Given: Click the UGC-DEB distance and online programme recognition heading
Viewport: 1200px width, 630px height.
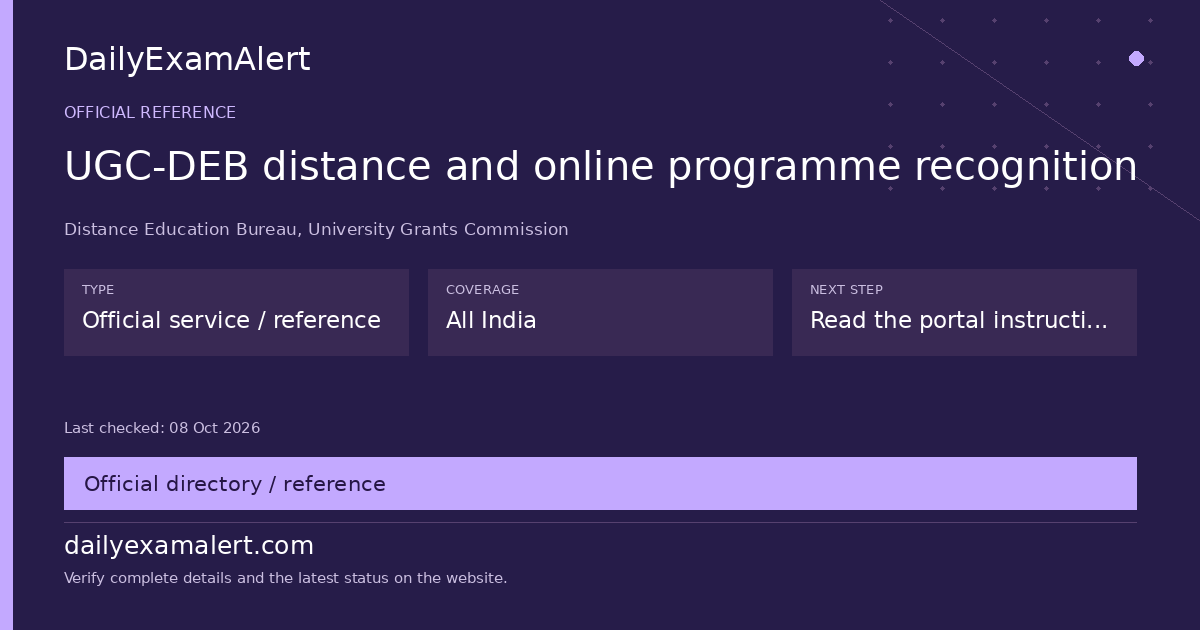Looking at the screenshot, I should pyautogui.click(x=600, y=167).
